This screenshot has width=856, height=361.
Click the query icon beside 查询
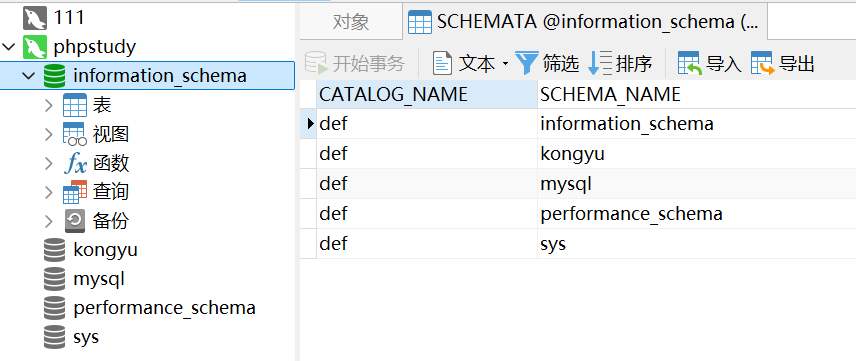pyautogui.click(x=75, y=192)
